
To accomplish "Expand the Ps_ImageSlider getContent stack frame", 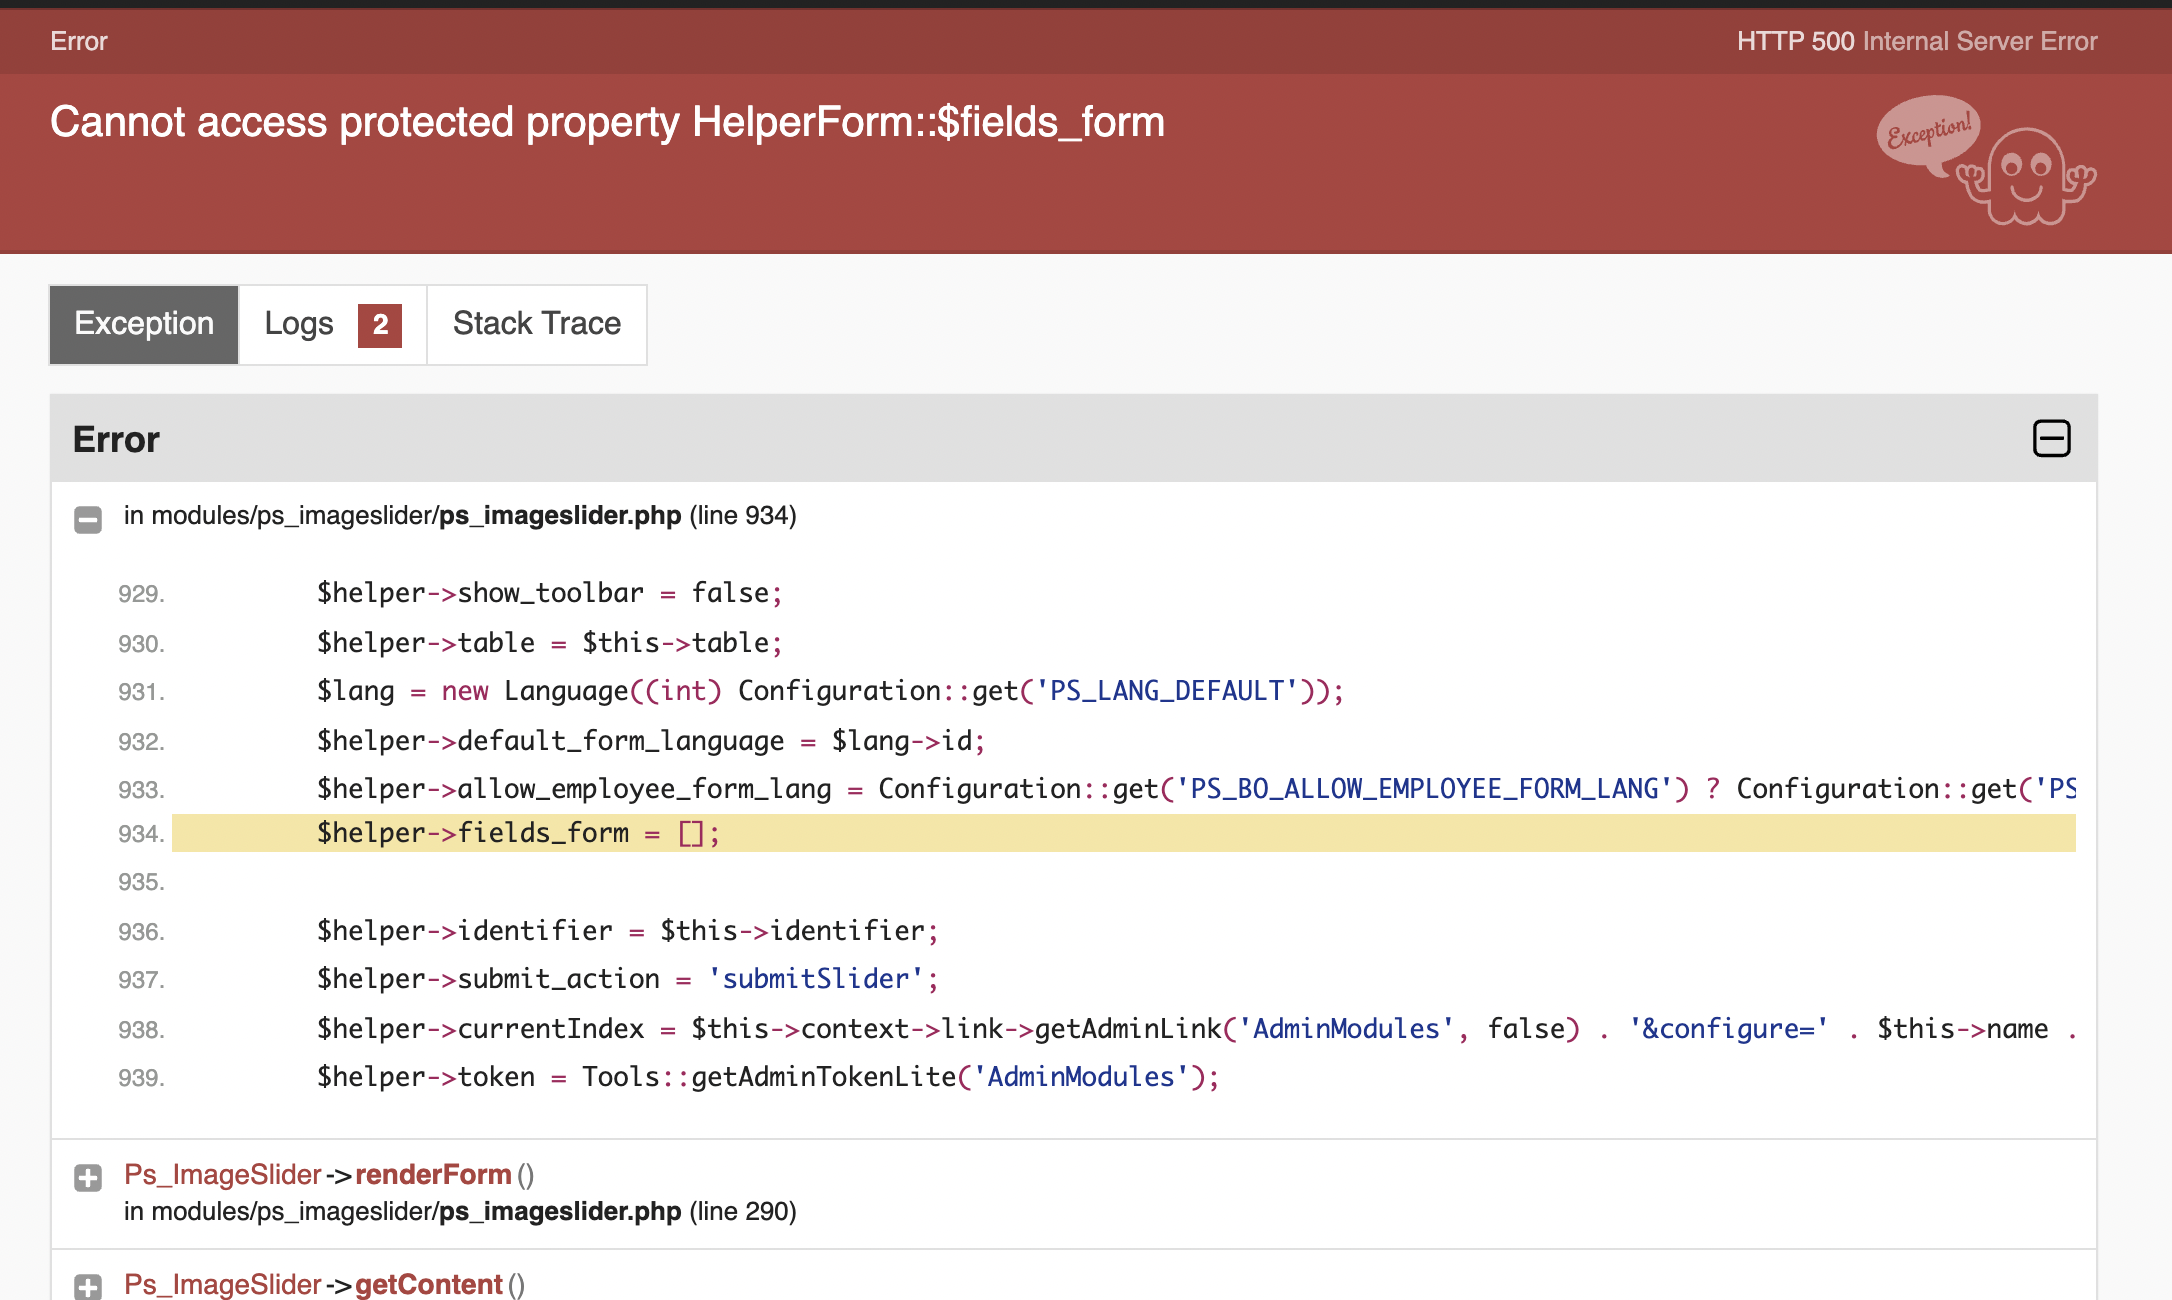I will pyautogui.click(x=88, y=1288).
